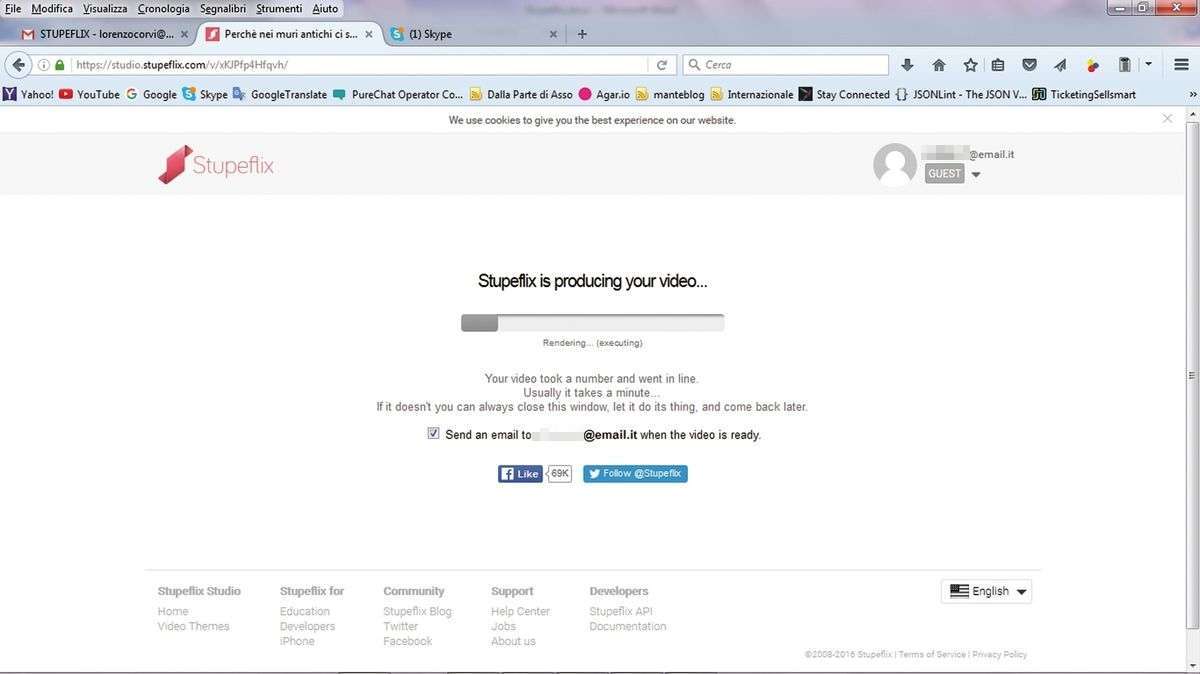Expand the GUEST account dropdown arrow

point(976,175)
